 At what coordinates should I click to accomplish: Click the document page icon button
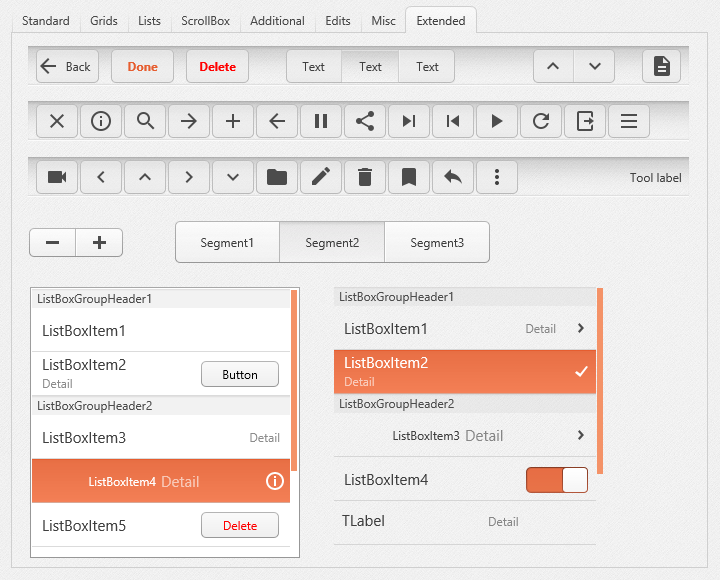(662, 67)
